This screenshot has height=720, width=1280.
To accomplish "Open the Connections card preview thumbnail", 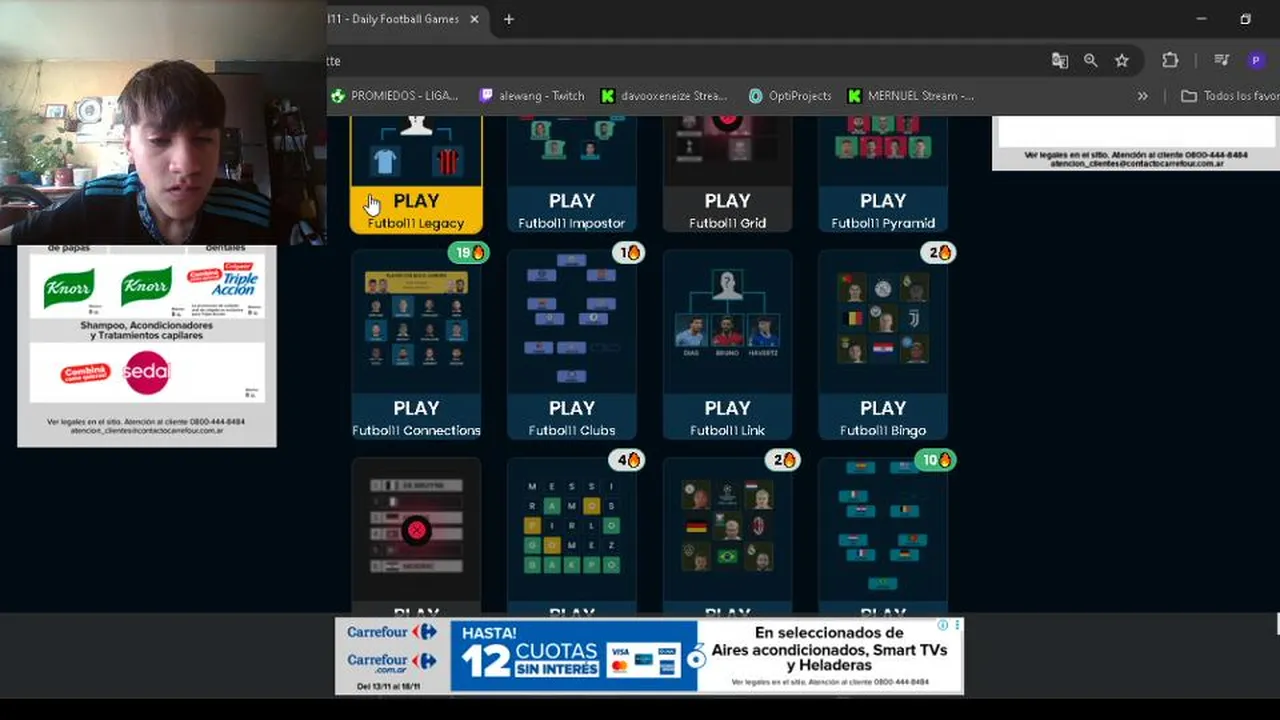I will (x=416, y=320).
